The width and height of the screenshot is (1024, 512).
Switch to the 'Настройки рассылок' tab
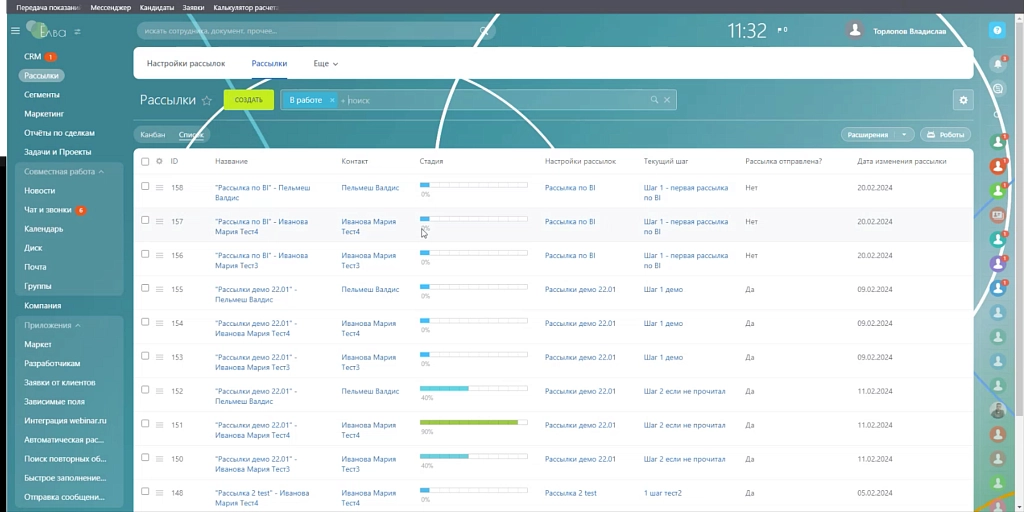[185, 64]
